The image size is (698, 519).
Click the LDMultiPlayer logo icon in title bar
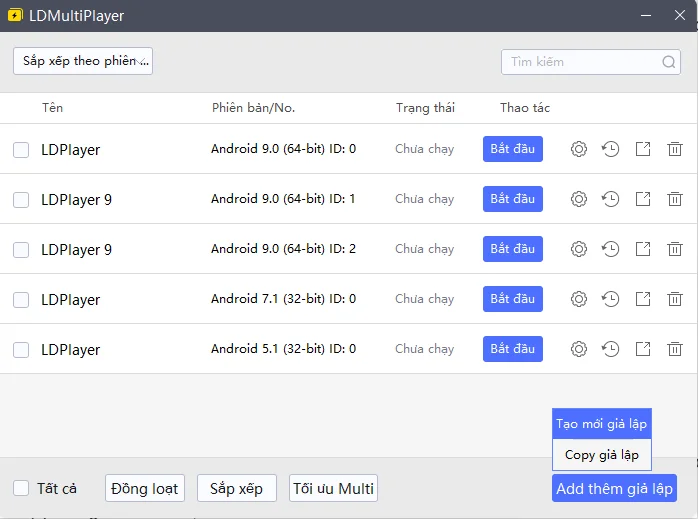pyautogui.click(x=15, y=15)
